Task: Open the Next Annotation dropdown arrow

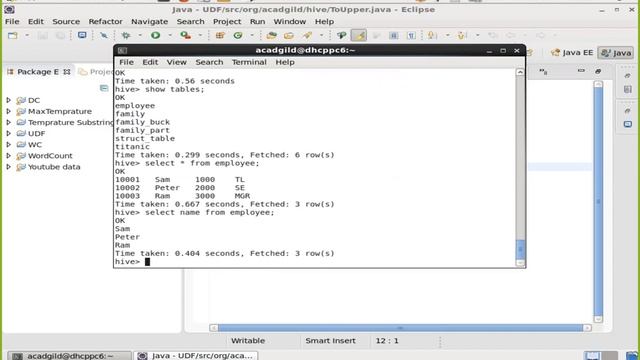Action: pyautogui.click(x=447, y=36)
